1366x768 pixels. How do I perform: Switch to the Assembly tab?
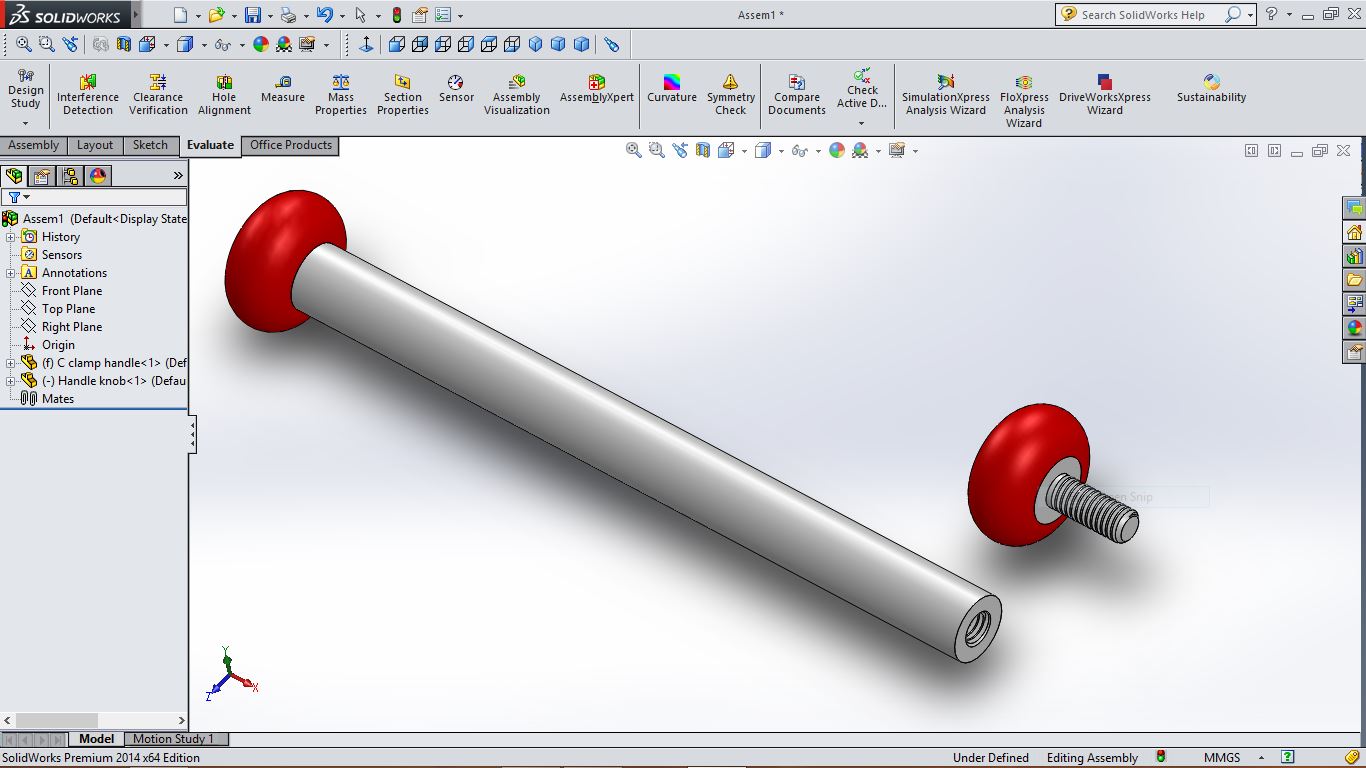[34, 145]
